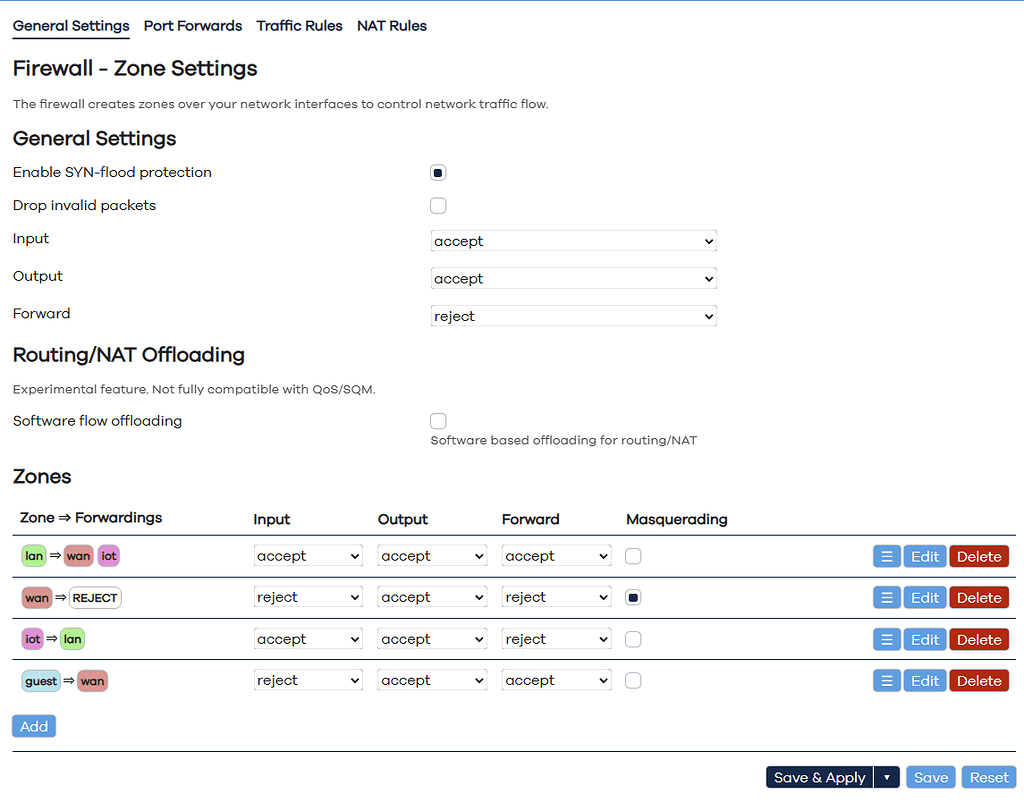The image size is (1024, 811).
Task: Switch to the Port Forwards tab
Action: tap(193, 26)
